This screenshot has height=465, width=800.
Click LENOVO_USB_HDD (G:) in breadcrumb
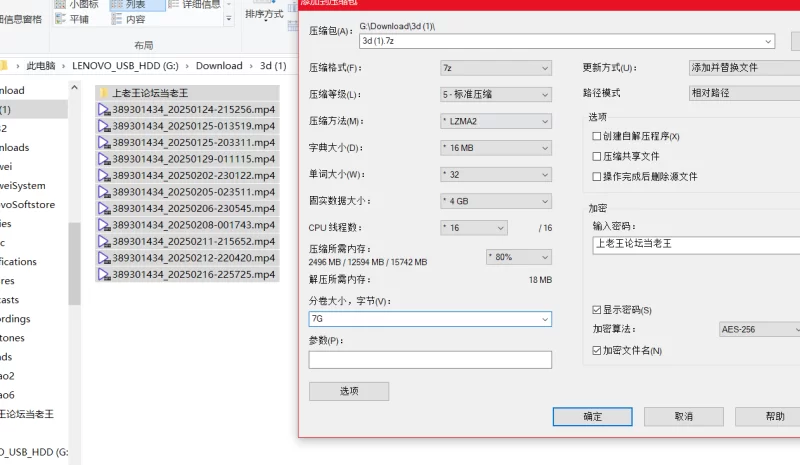click(x=126, y=66)
